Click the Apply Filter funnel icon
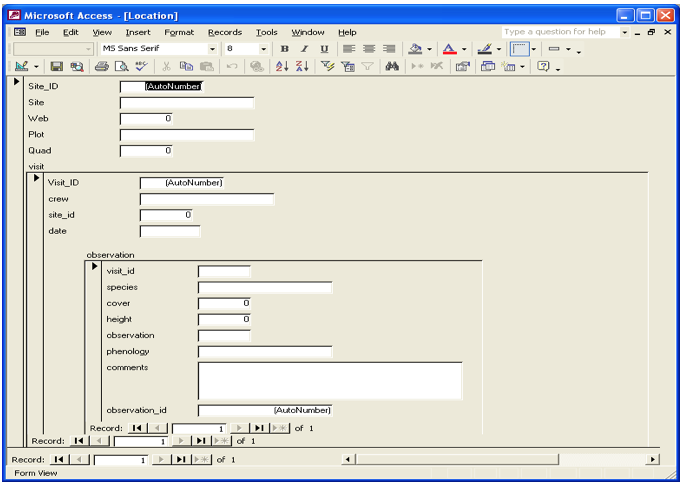Screen dimensions: 686x486 click(368, 66)
